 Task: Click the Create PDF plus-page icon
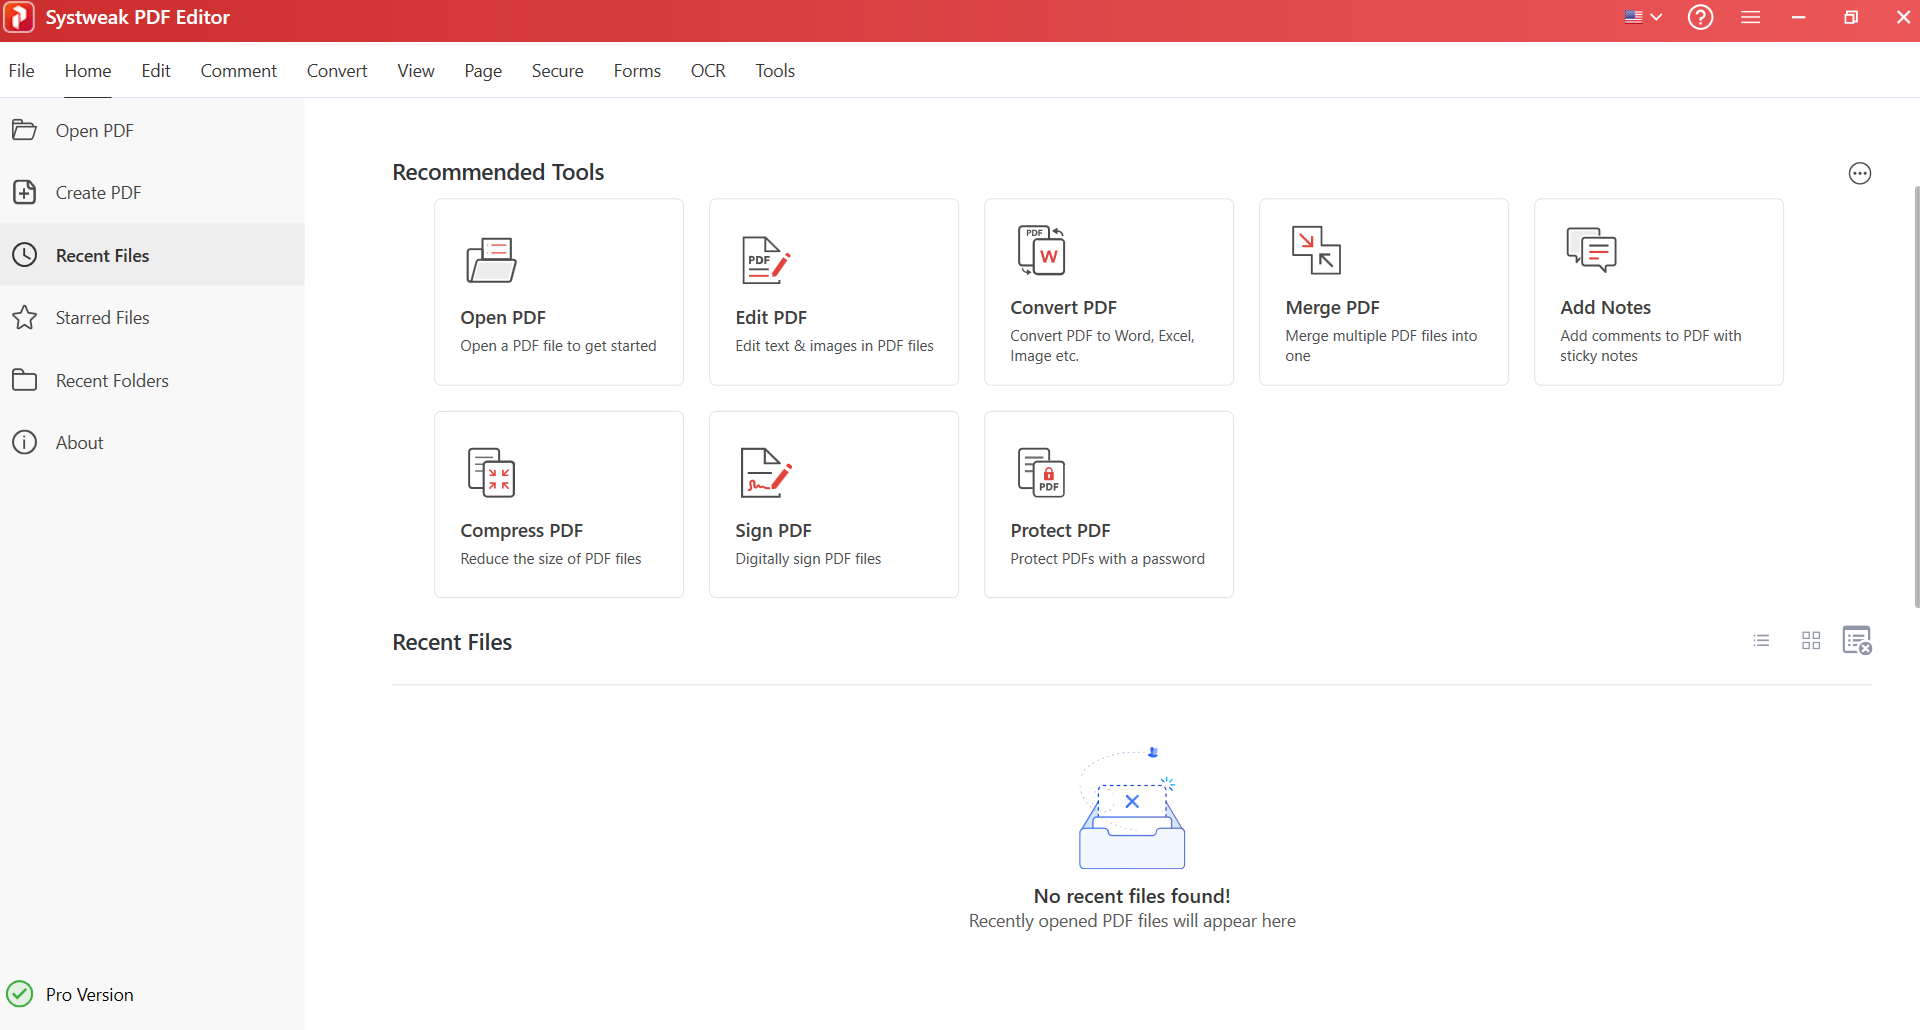click(x=24, y=192)
